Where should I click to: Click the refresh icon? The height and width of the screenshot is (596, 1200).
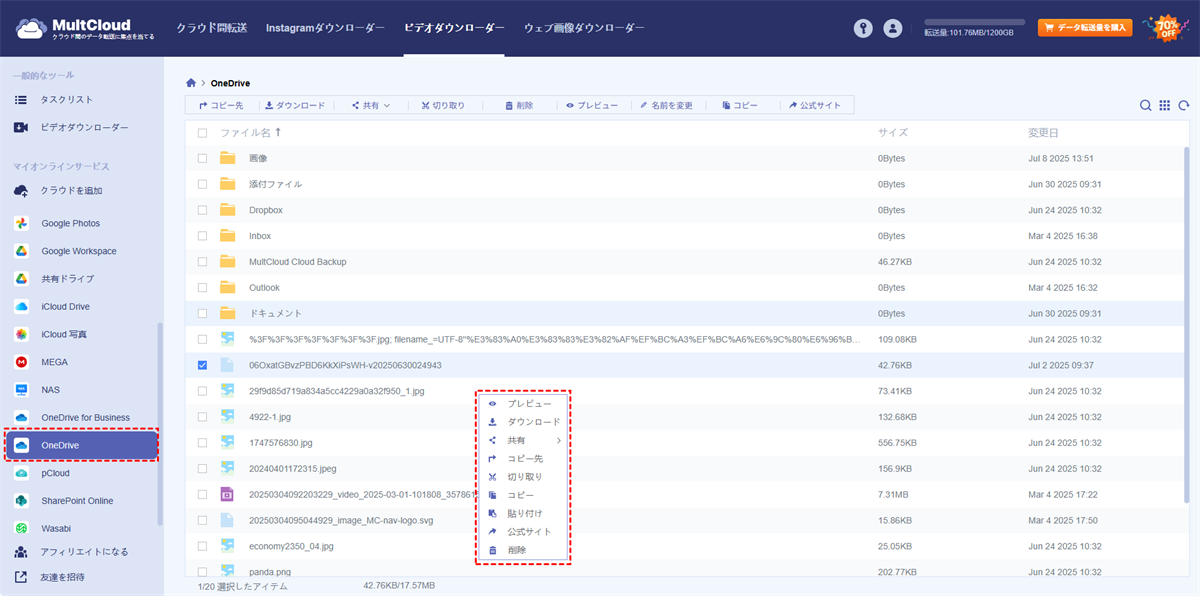tap(1184, 105)
